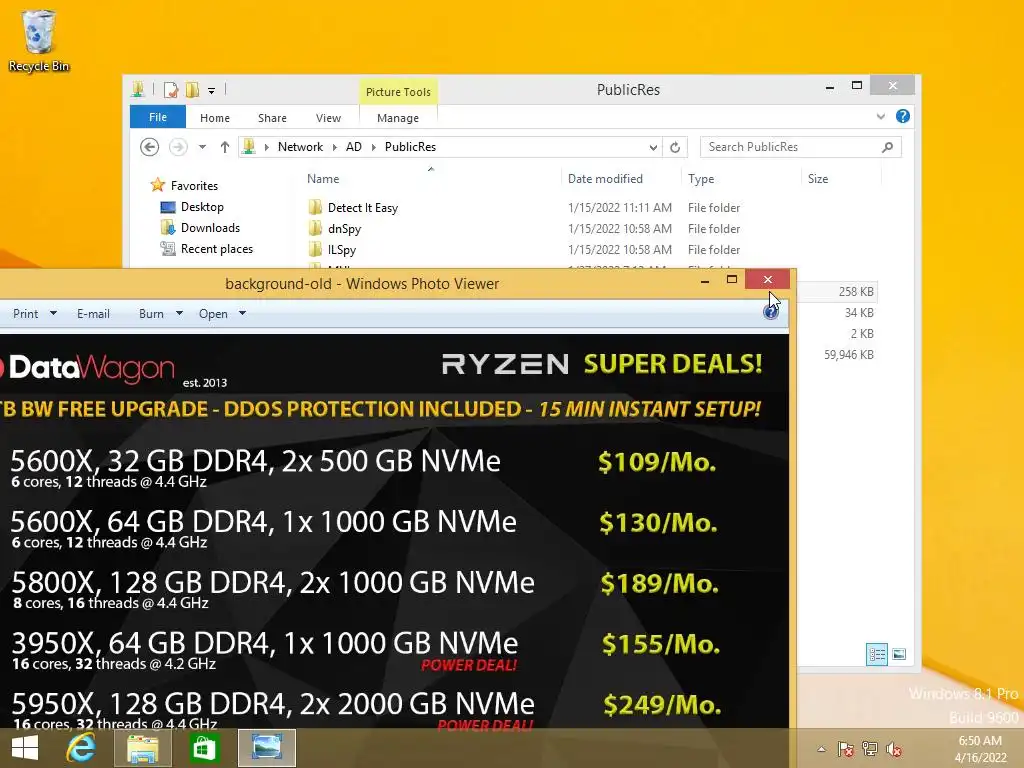1024x768 pixels.
Task: Open the Recycle Bin desktop icon
Action: coord(39,40)
